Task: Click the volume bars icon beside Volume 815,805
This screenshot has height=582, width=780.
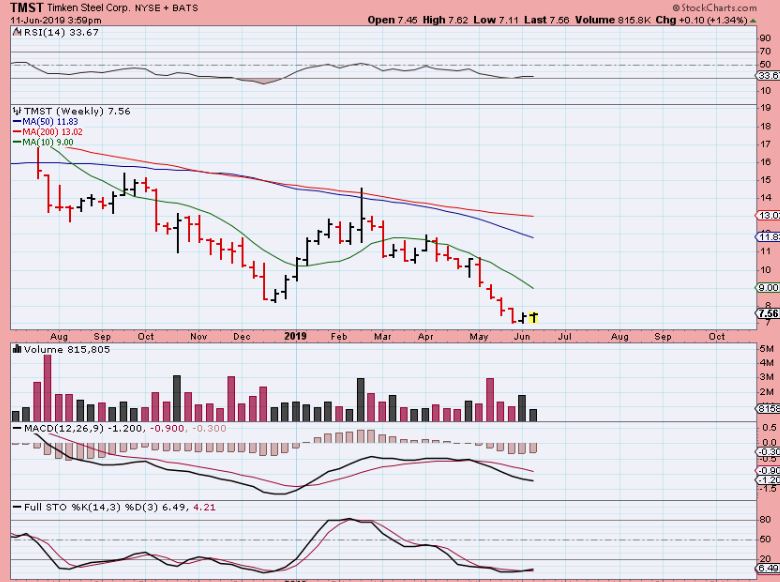Action: point(17,350)
